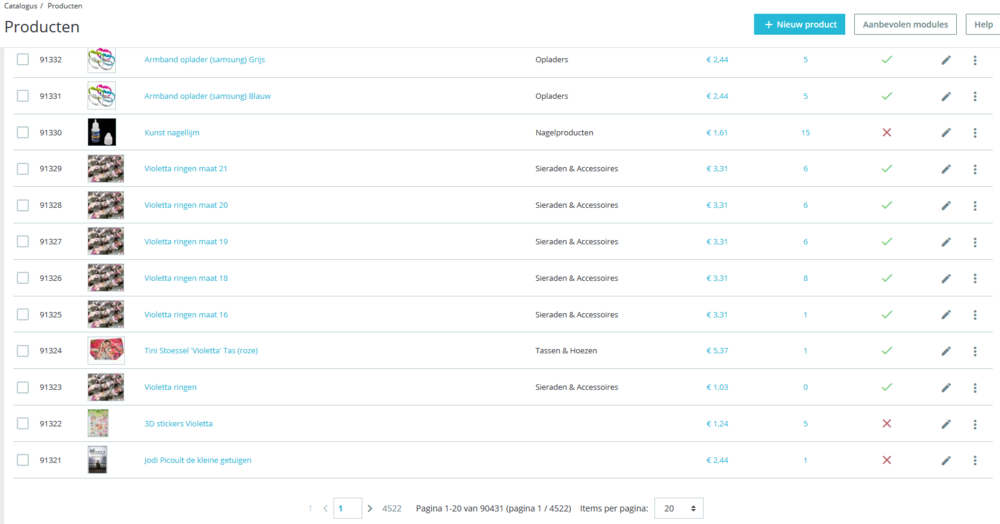The width and height of the screenshot is (1000, 524).
Task: Open more actions menu for product 91331
Action: point(974,96)
